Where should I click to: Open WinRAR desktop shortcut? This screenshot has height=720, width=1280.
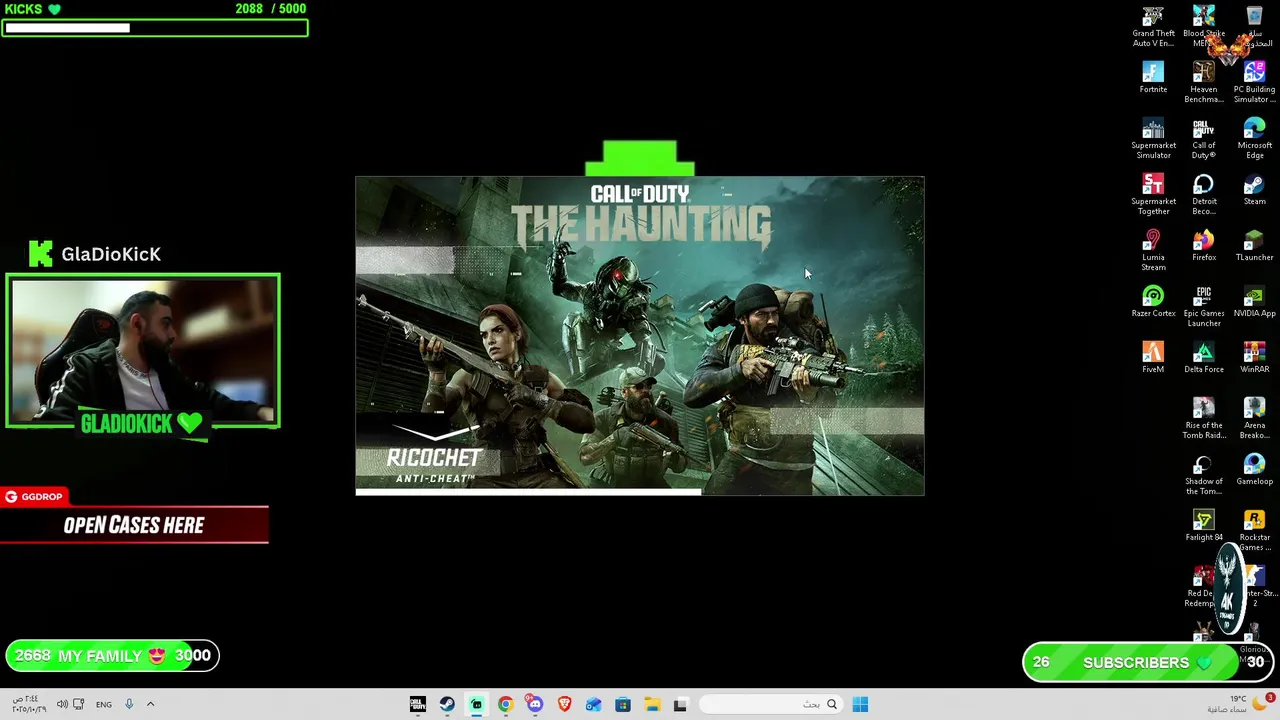(x=1254, y=358)
